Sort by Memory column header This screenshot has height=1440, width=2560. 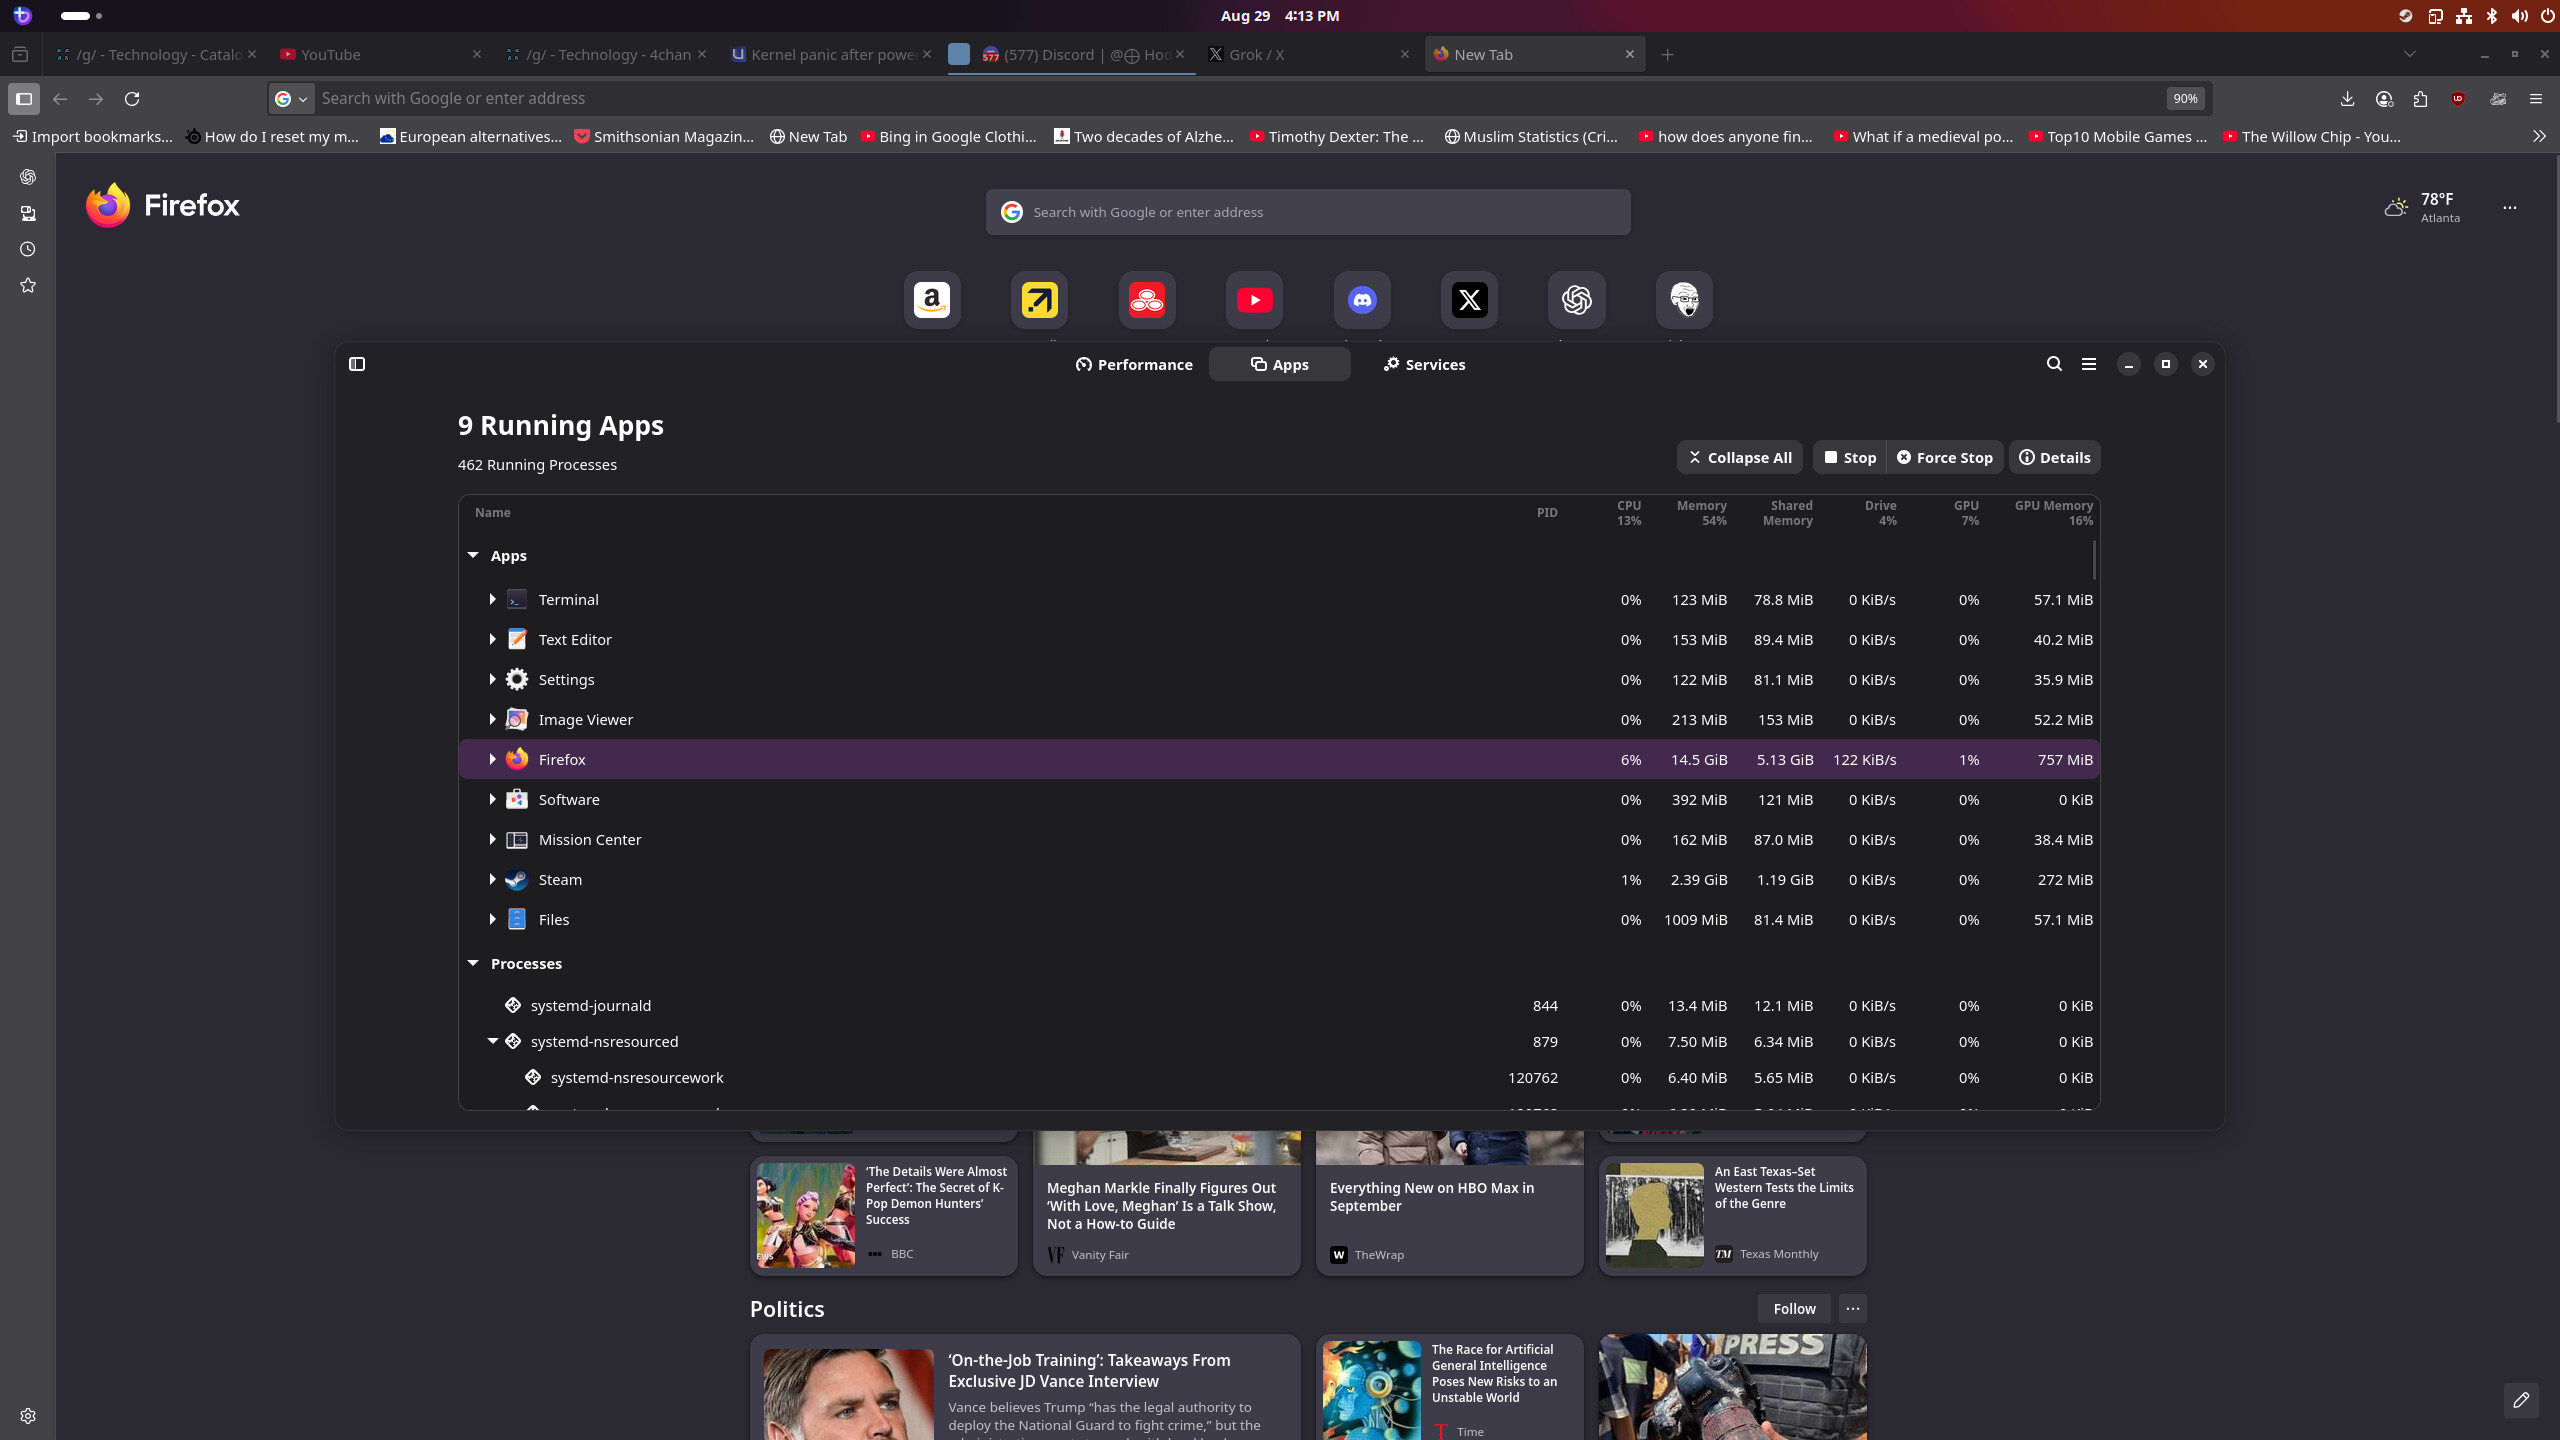1701,512
